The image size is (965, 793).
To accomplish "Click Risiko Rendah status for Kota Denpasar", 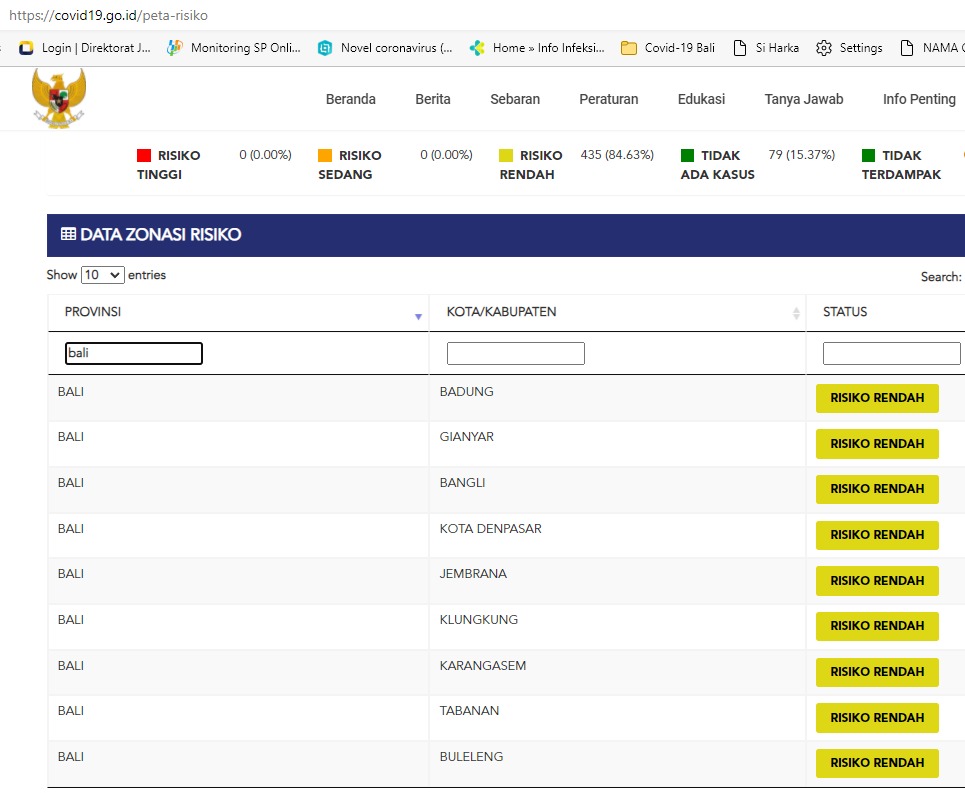I will coord(877,535).
